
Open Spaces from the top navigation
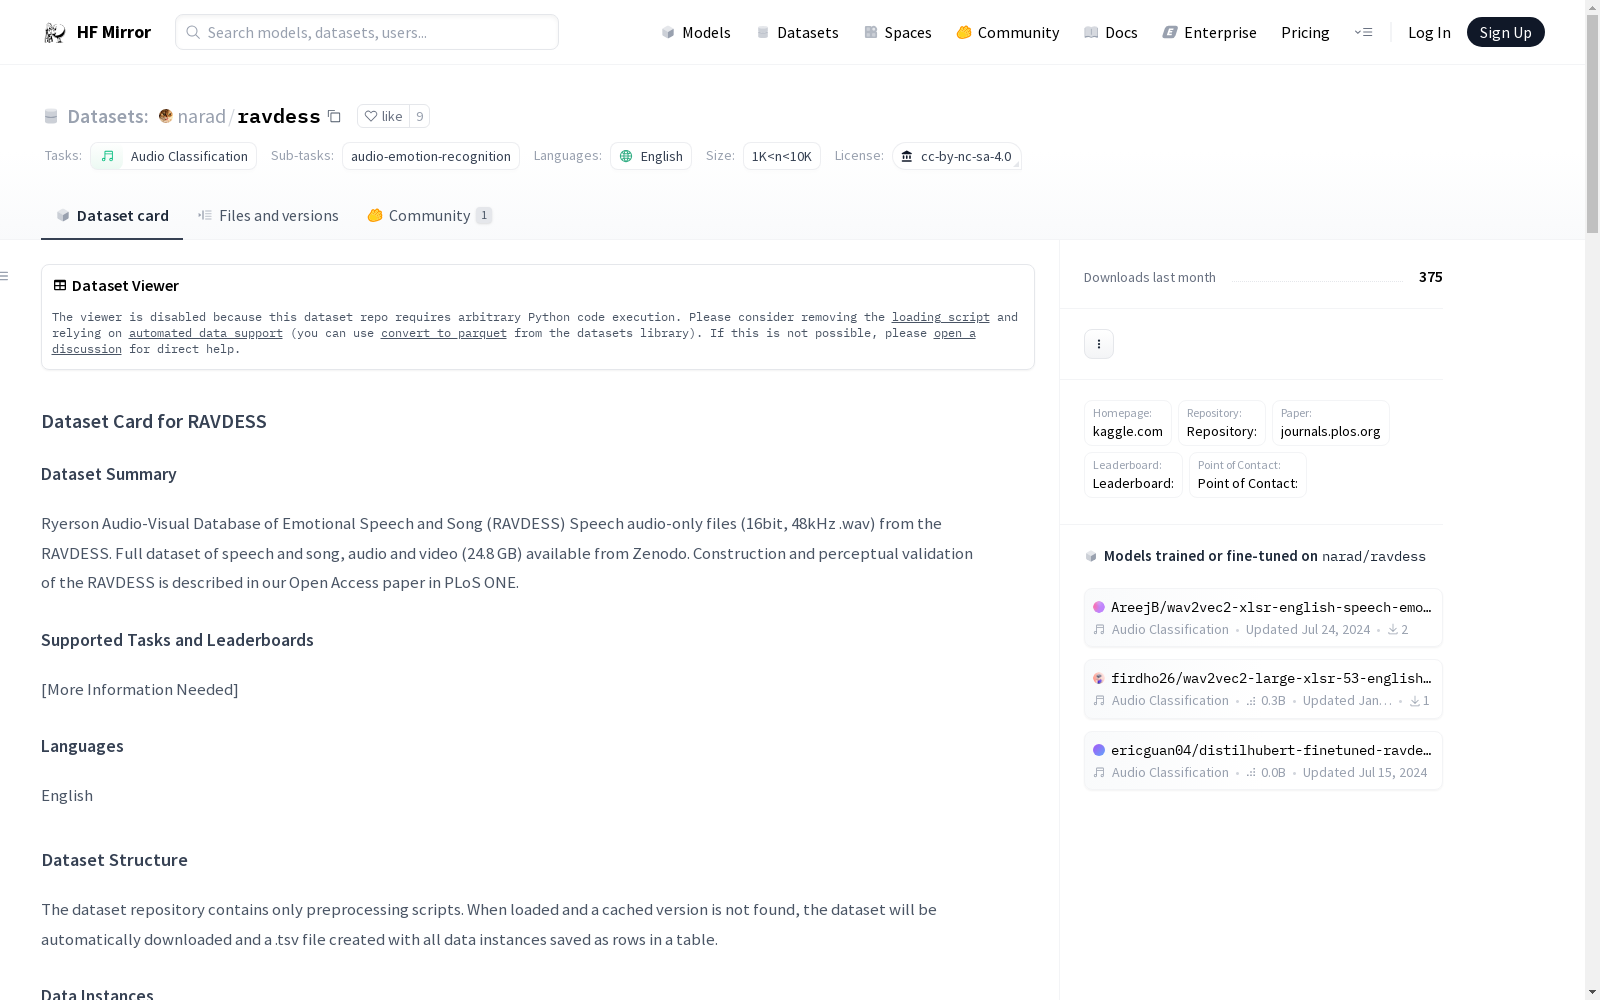coord(898,32)
